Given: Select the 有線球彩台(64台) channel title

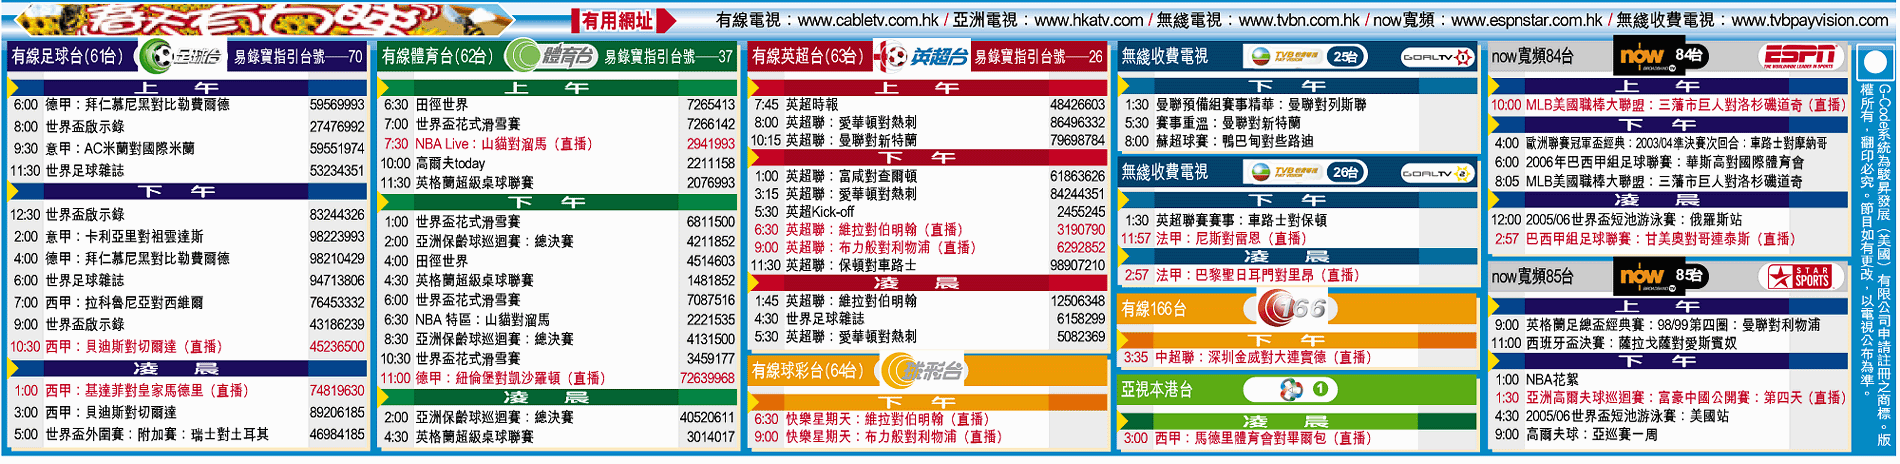Looking at the screenshot, I should (808, 371).
